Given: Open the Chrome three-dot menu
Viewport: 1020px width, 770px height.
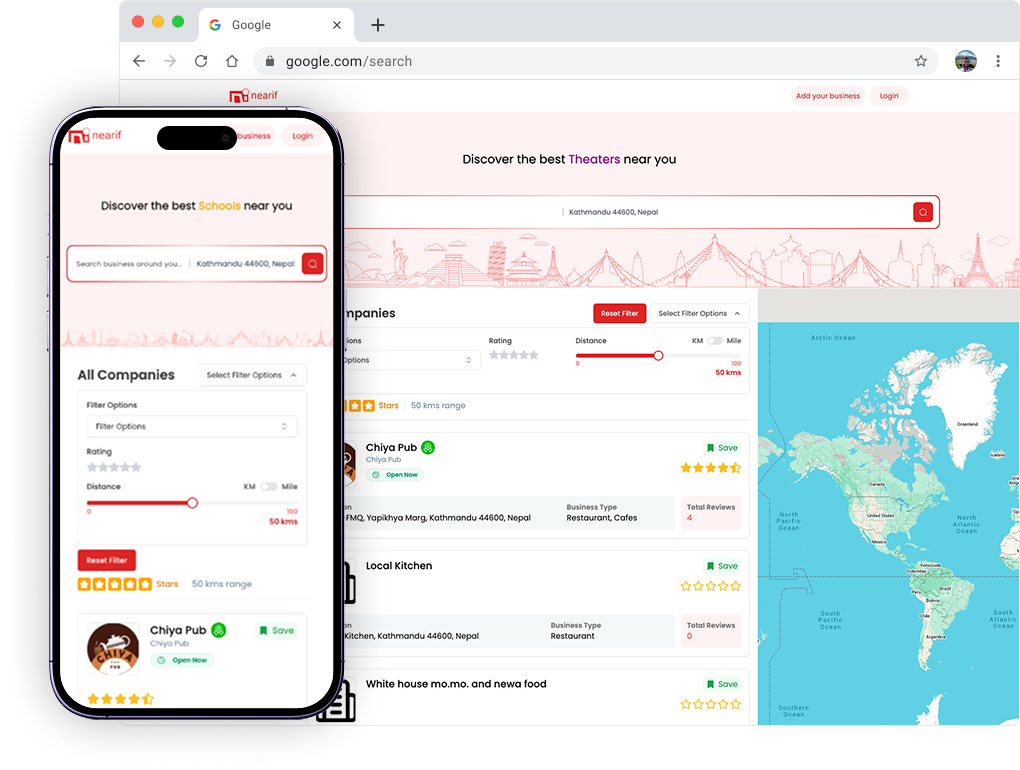Looking at the screenshot, I should coord(997,61).
